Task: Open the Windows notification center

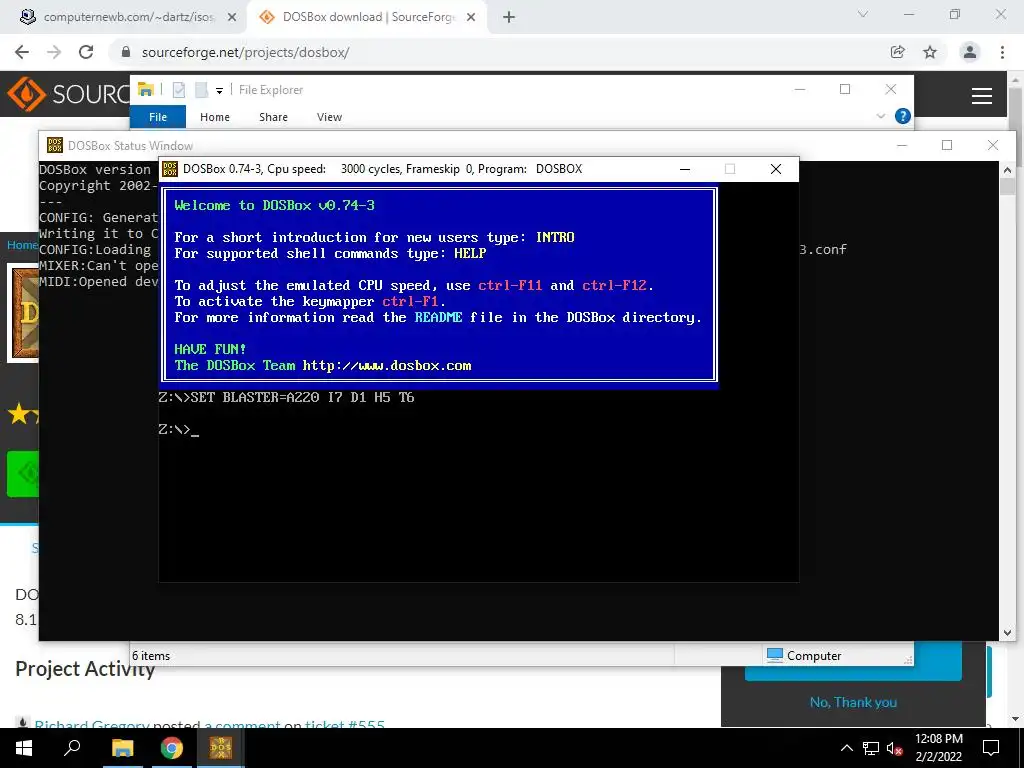Action: [991, 748]
